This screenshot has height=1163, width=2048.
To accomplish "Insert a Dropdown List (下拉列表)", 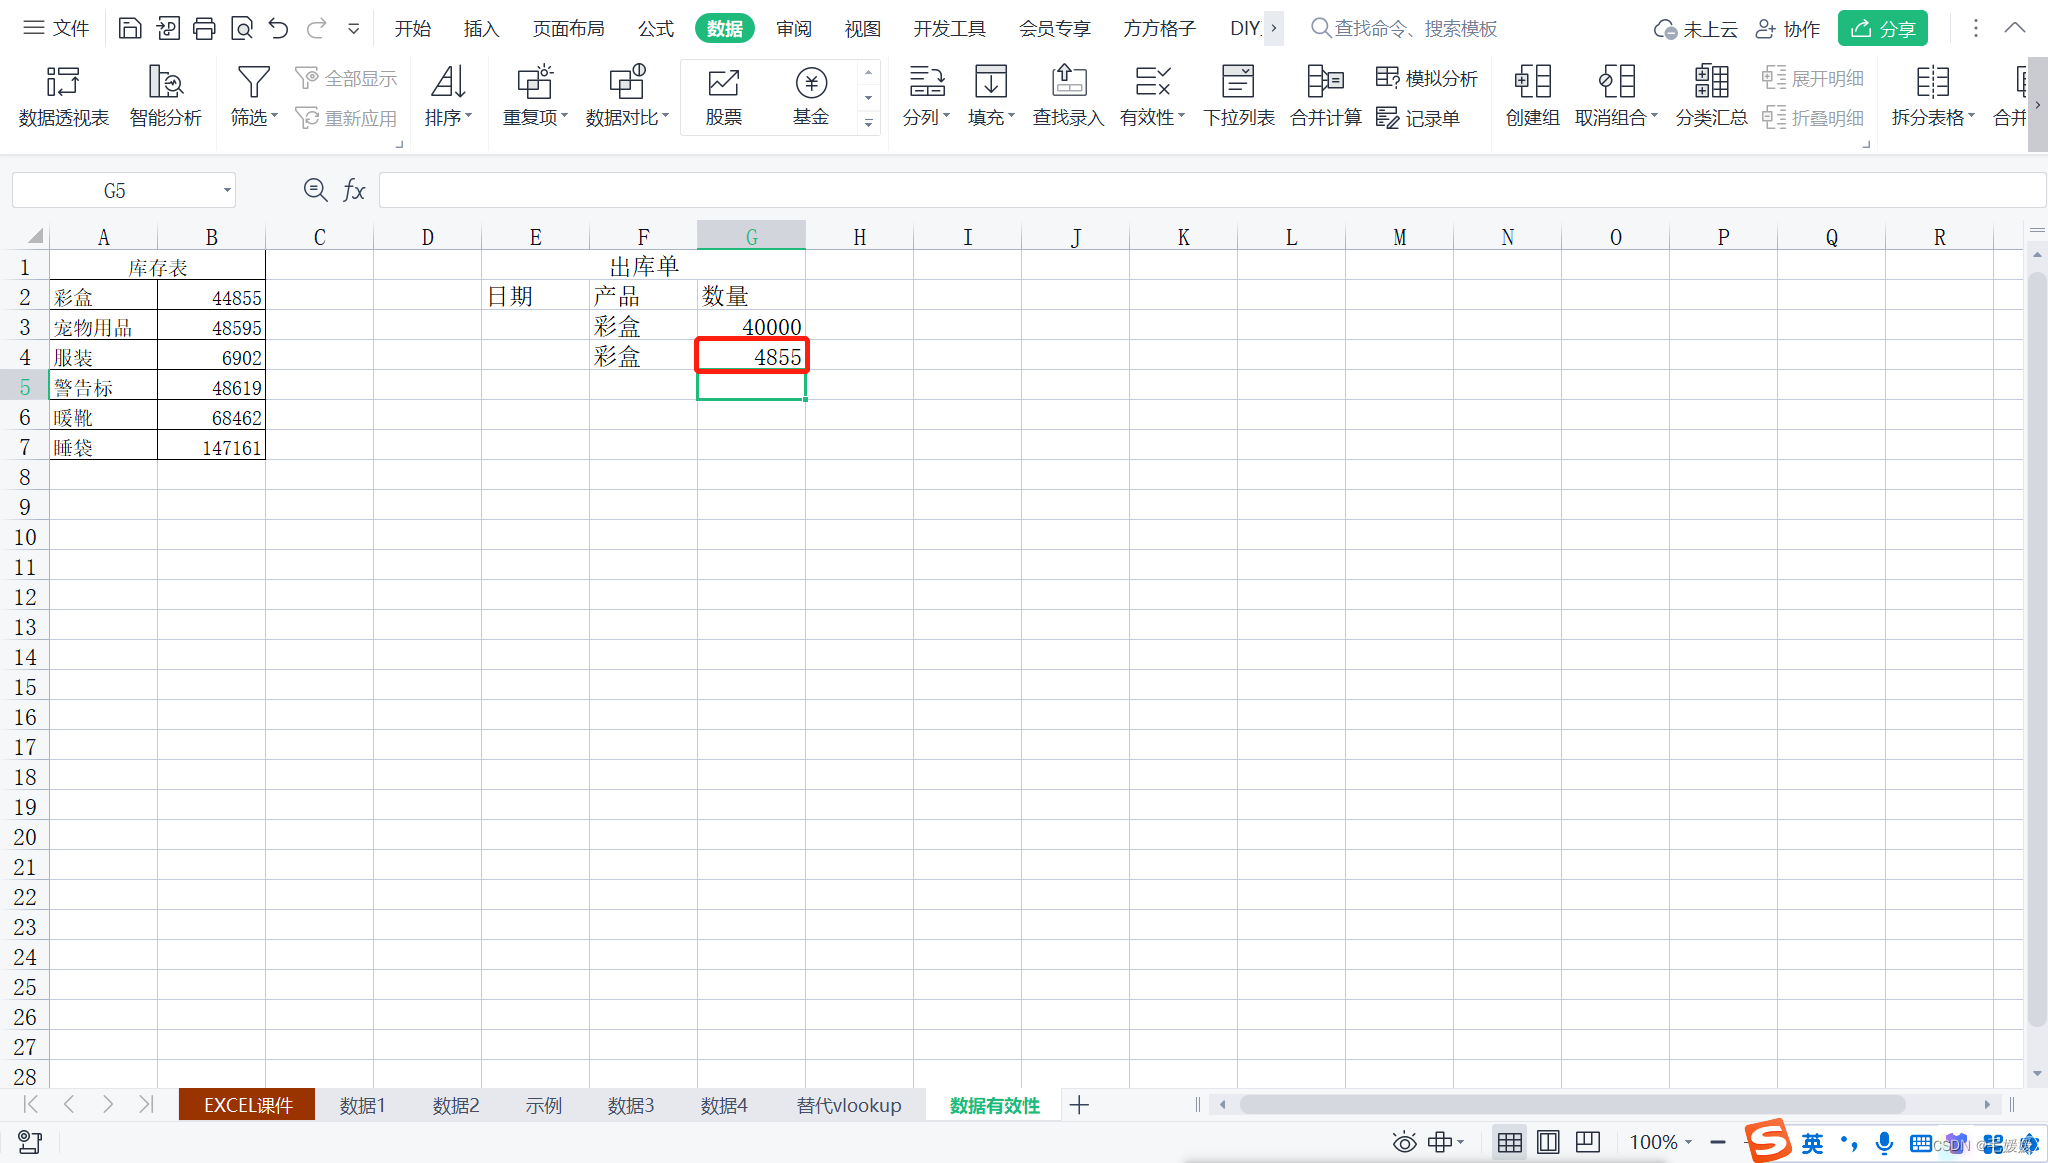I will point(1239,96).
